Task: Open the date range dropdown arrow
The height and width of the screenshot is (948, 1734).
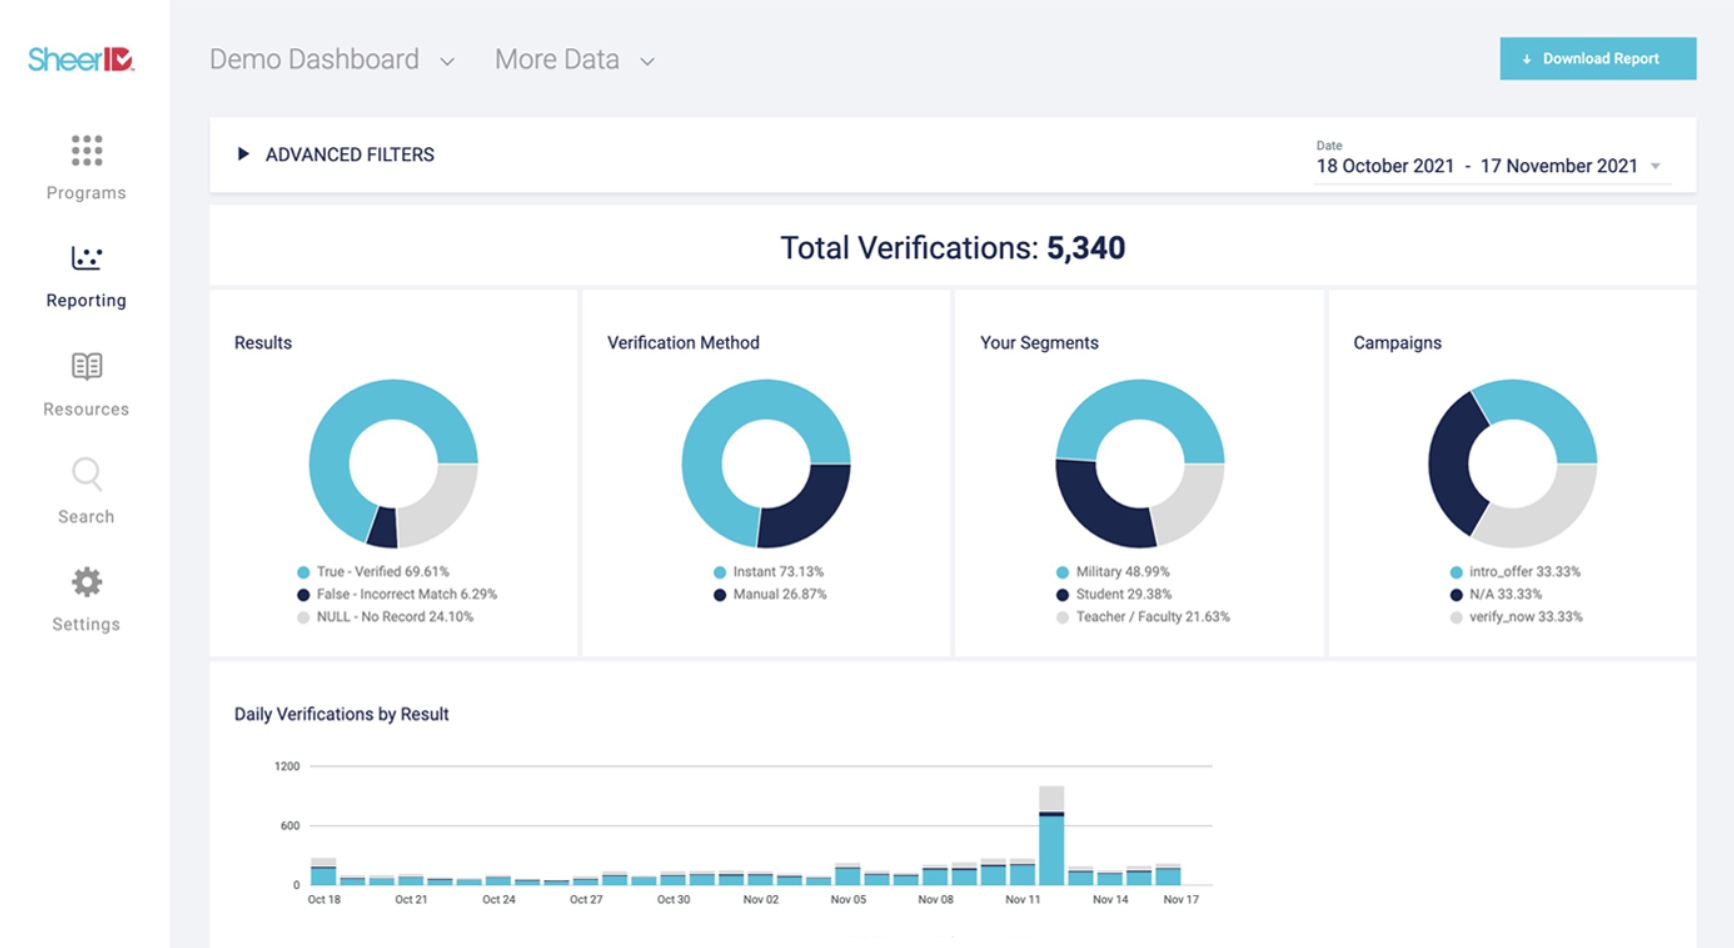Action: tap(1656, 166)
